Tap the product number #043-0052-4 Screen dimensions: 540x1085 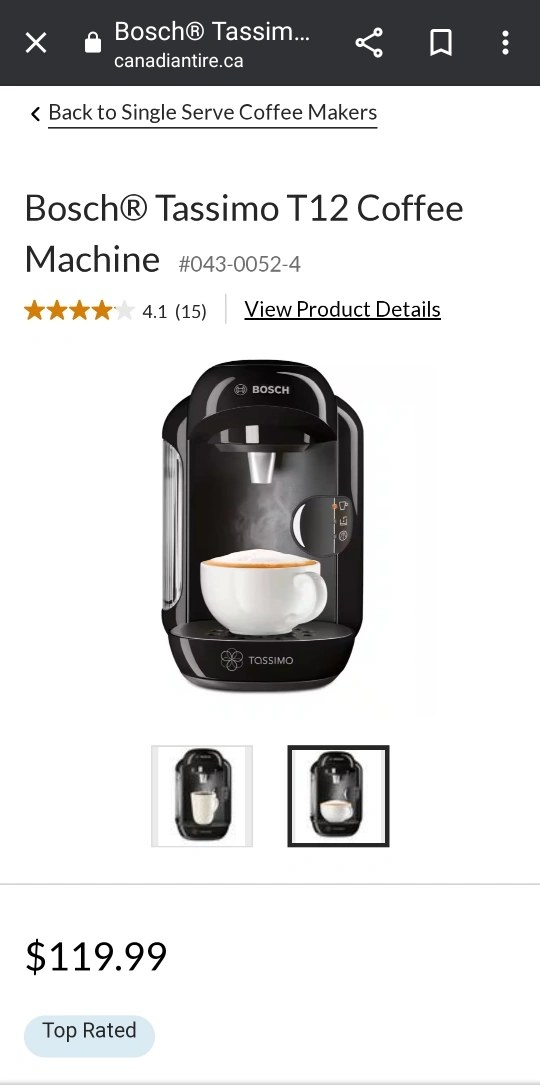pyautogui.click(x=240, y=264)
